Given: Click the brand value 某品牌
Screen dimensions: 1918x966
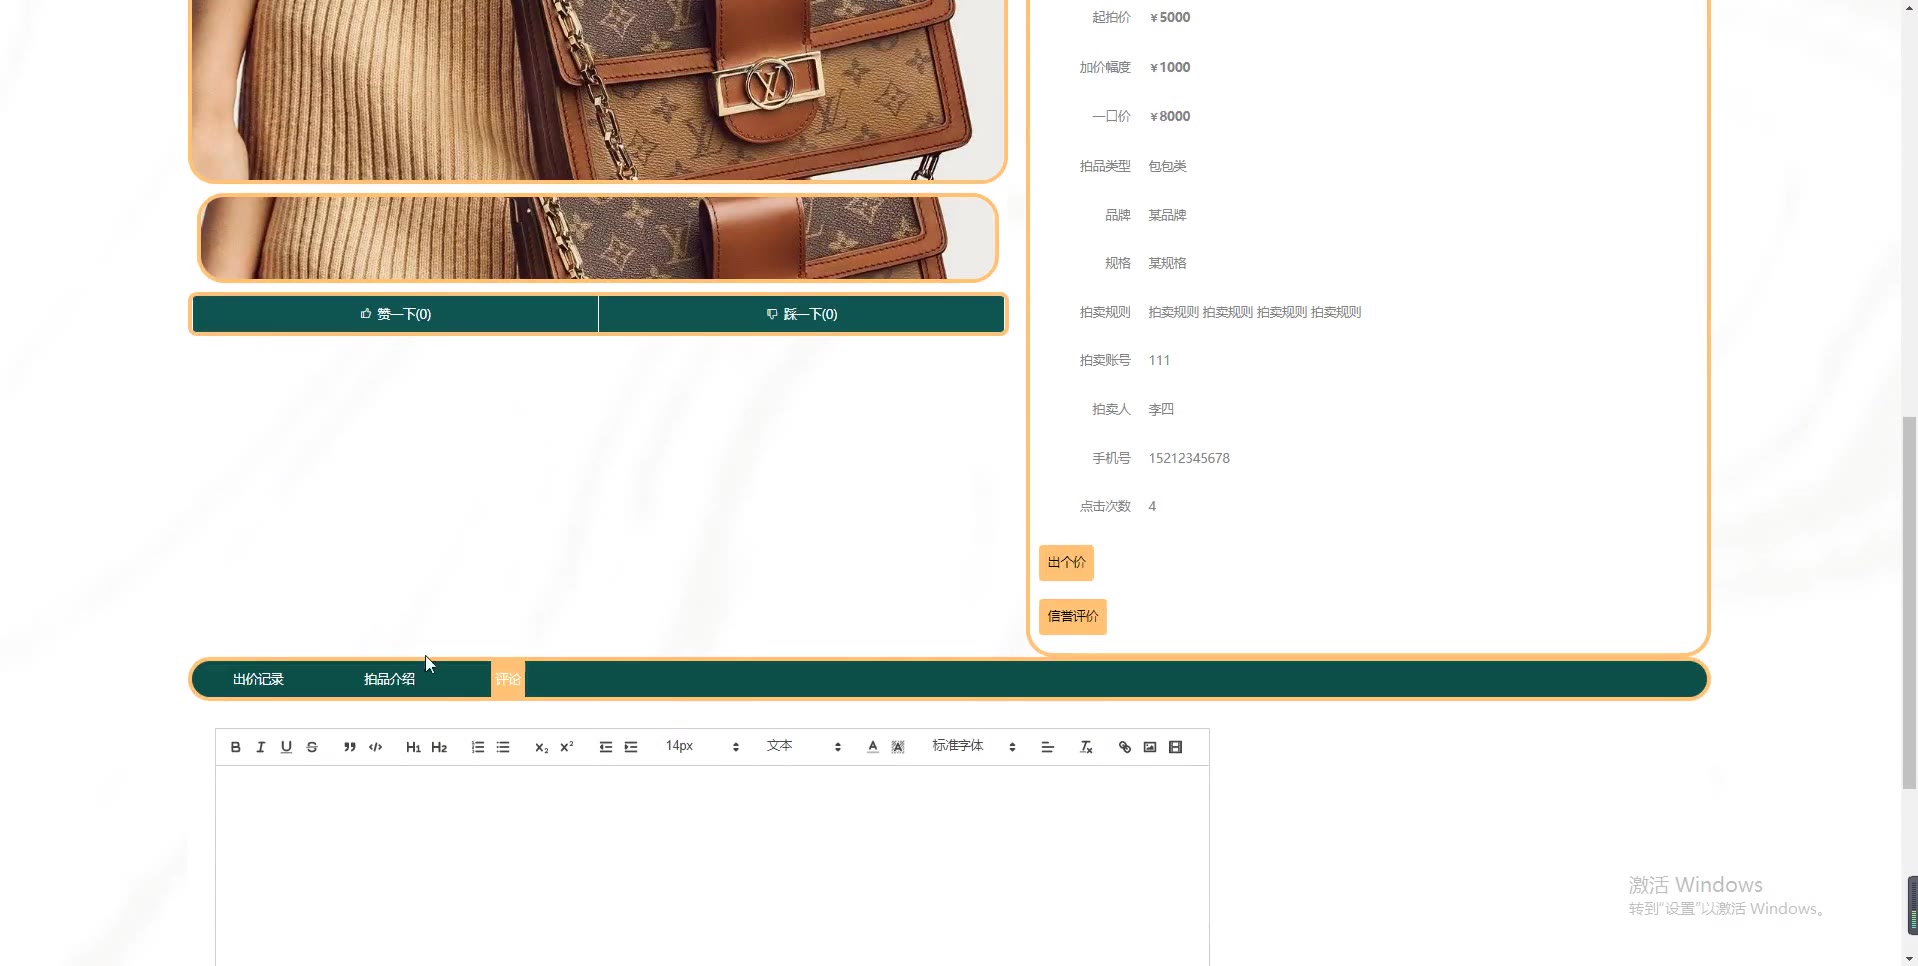Looking at the screenshot, I should pyautogui.click(x=1167, y=215).
